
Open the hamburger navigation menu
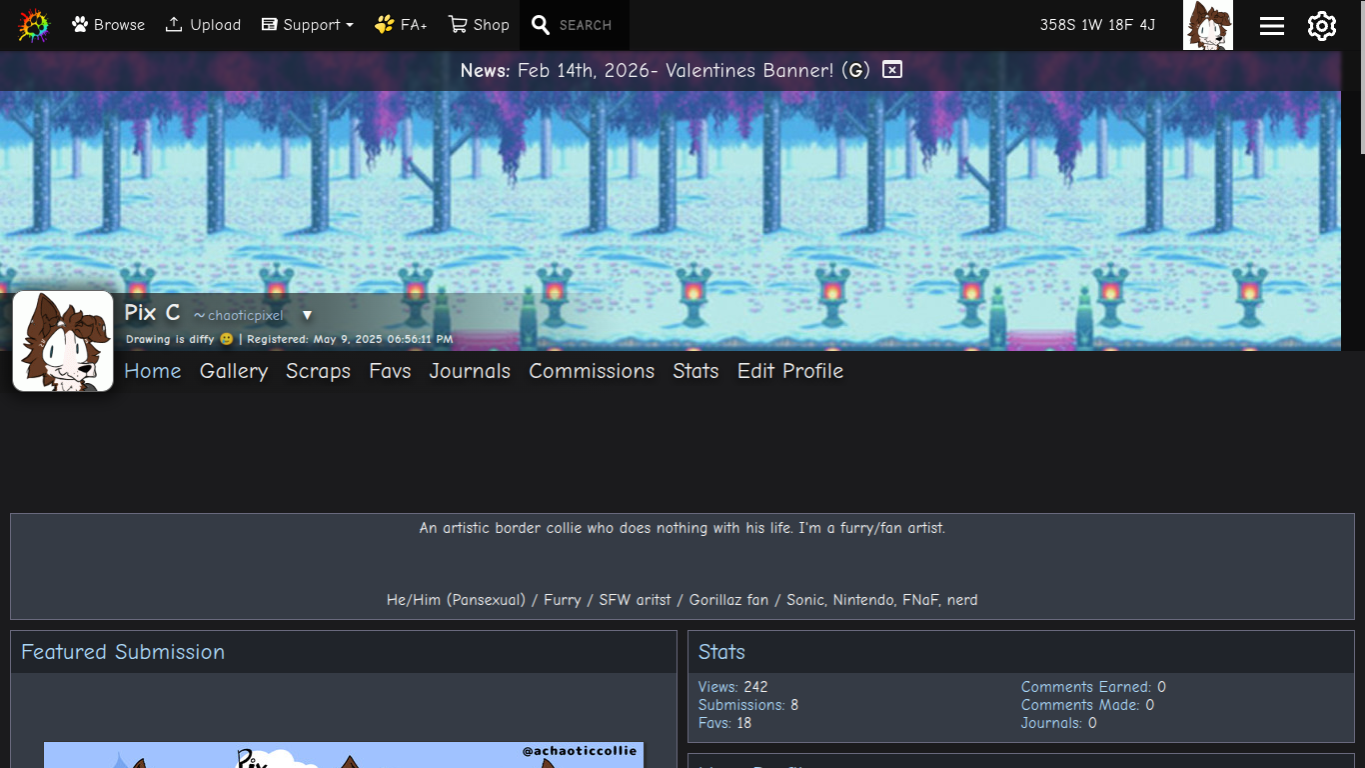1271,25
